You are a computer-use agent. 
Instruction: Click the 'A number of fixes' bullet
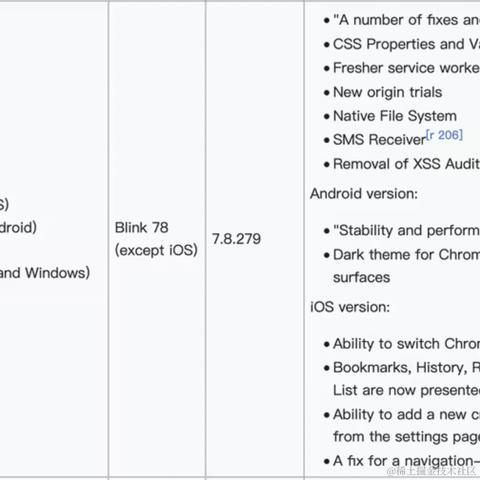pos(407,20)
